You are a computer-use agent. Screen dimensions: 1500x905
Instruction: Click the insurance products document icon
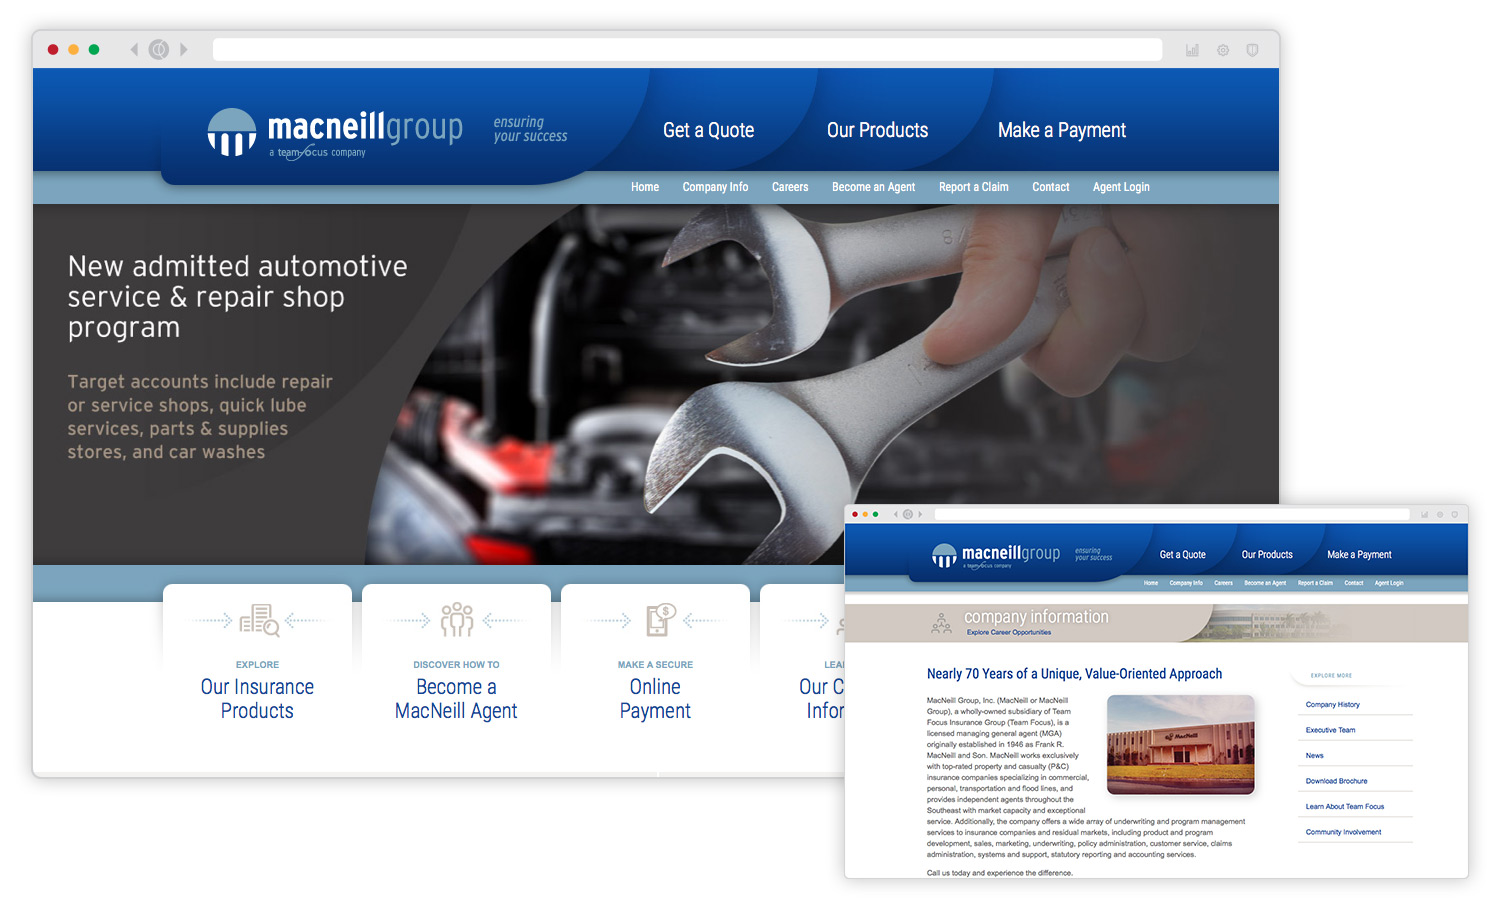tap(259, 620)
